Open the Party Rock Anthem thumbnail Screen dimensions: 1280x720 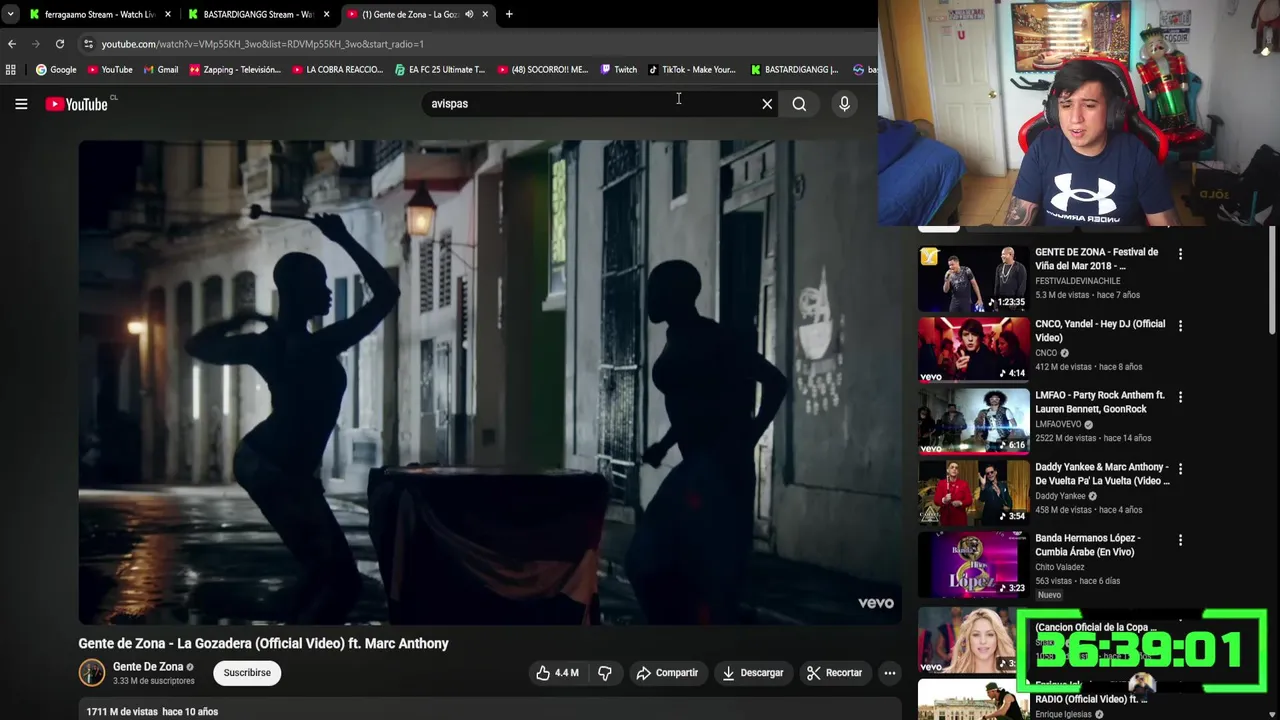[x=973, y=421]
